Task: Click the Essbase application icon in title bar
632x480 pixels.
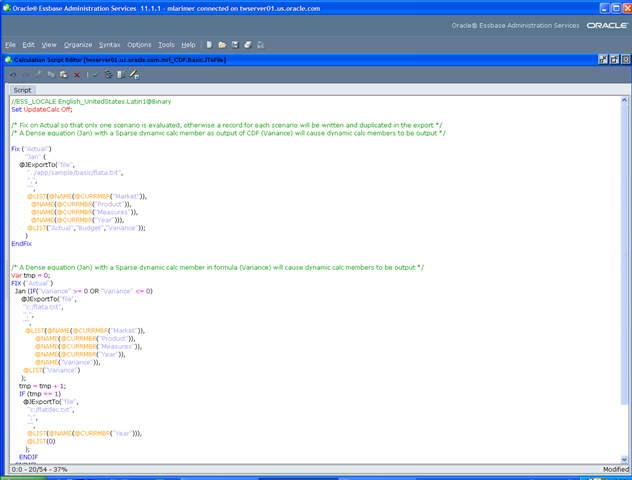Action: pos(6,8)
